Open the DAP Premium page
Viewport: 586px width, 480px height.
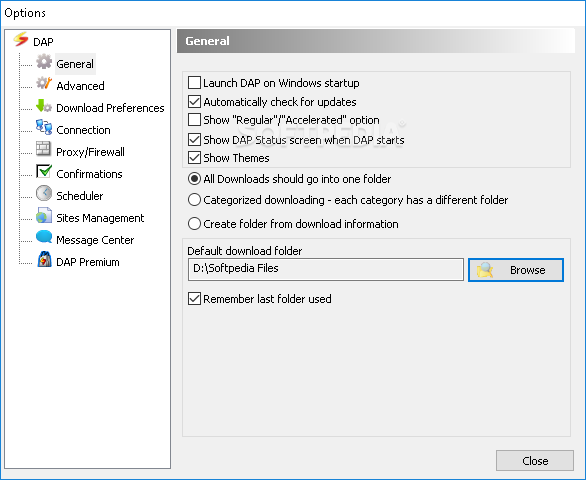click(x=88, y=262)
